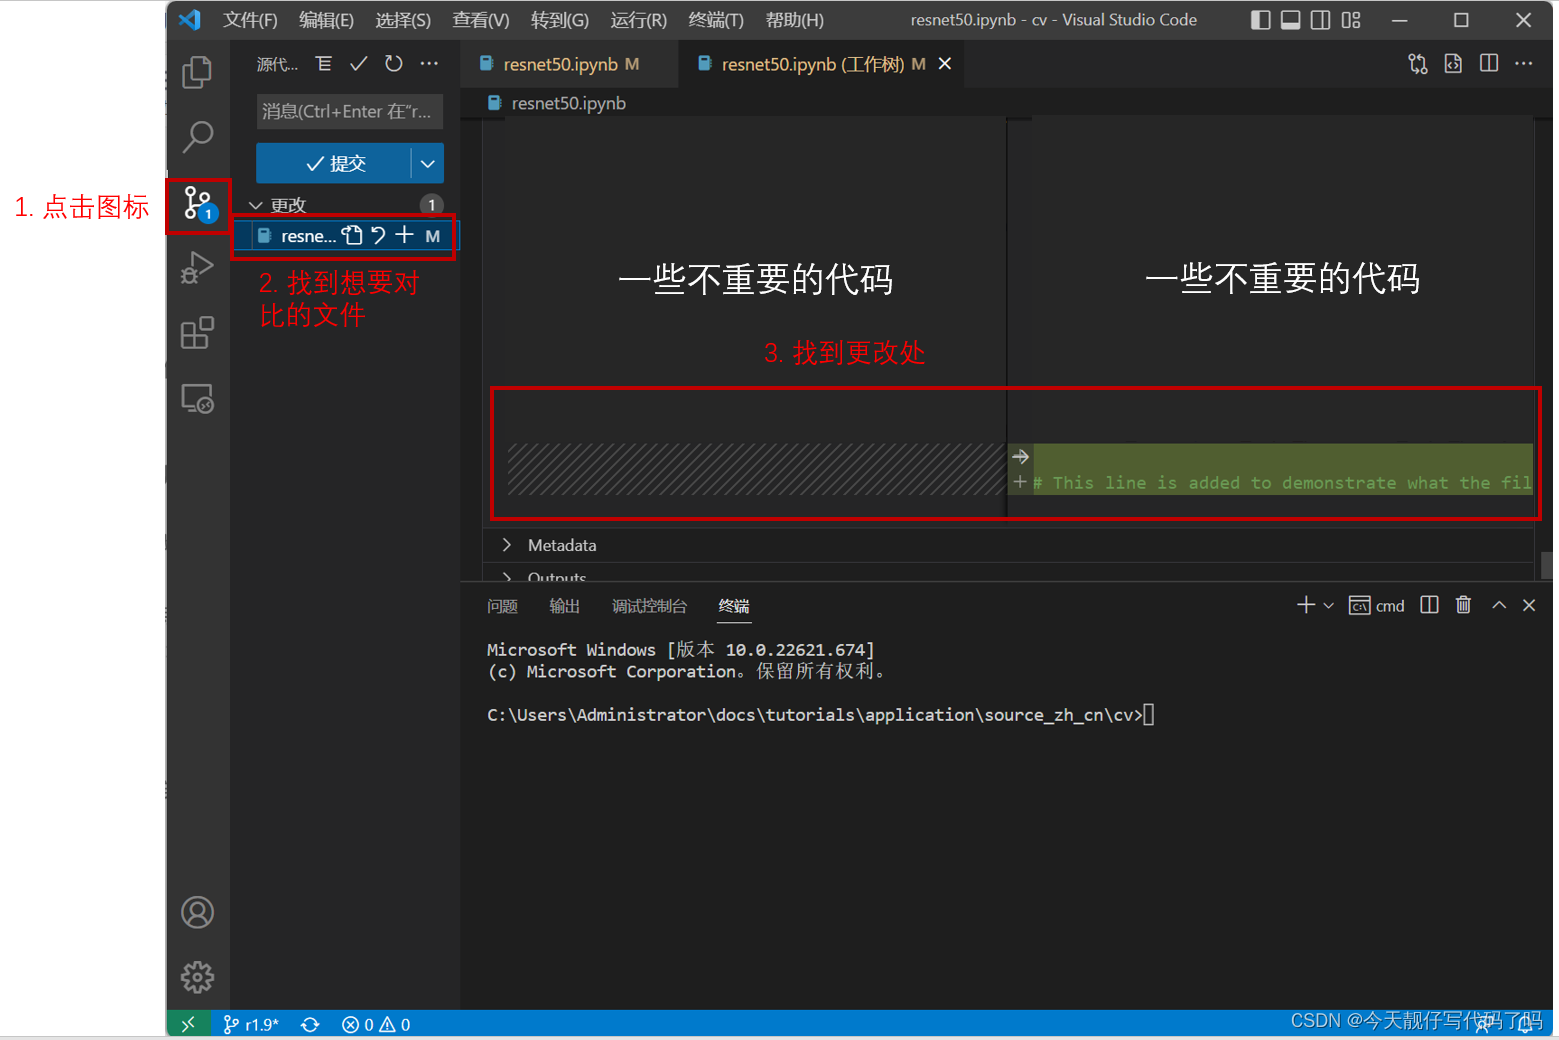Open the Remote Explorer view

point(197,398)
